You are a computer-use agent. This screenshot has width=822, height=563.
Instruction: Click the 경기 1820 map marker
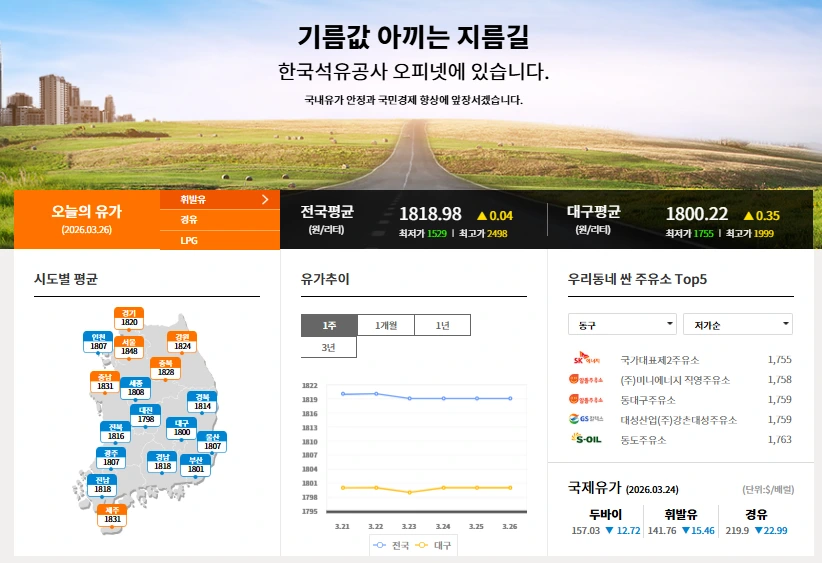coord(129,318)
